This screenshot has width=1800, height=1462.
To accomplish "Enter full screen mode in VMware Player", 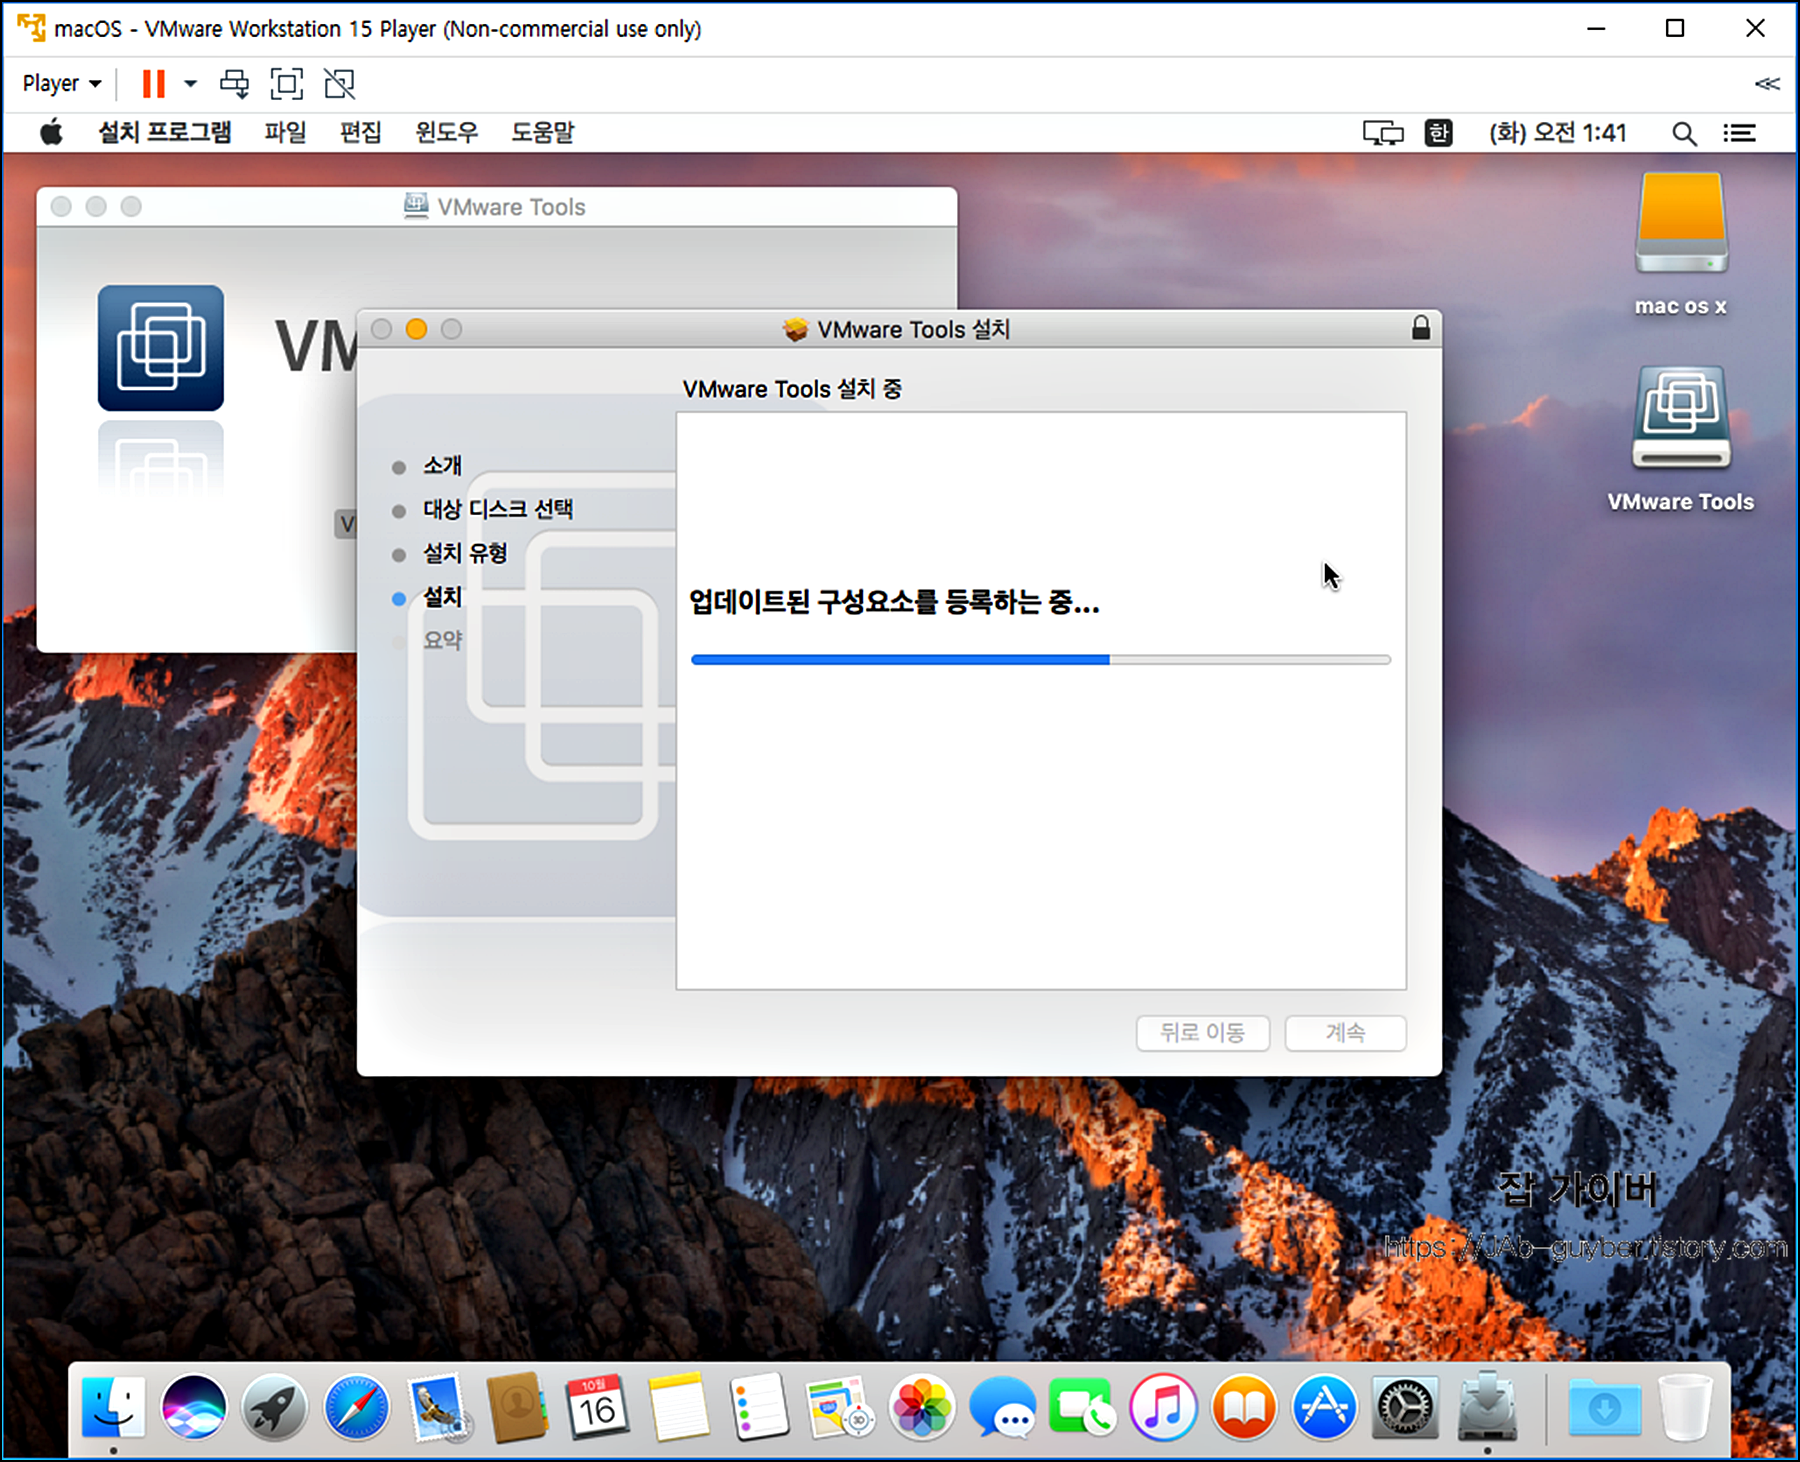I will (x=287, y=84).
